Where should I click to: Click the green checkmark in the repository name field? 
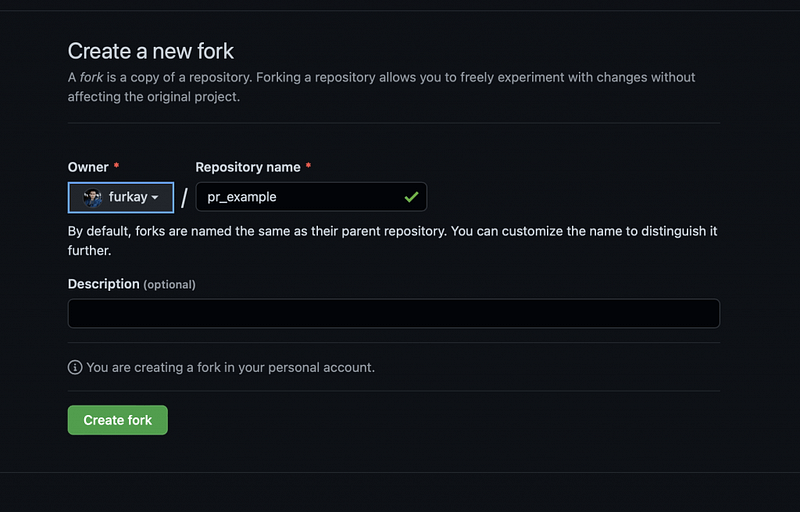click(411, 197)
